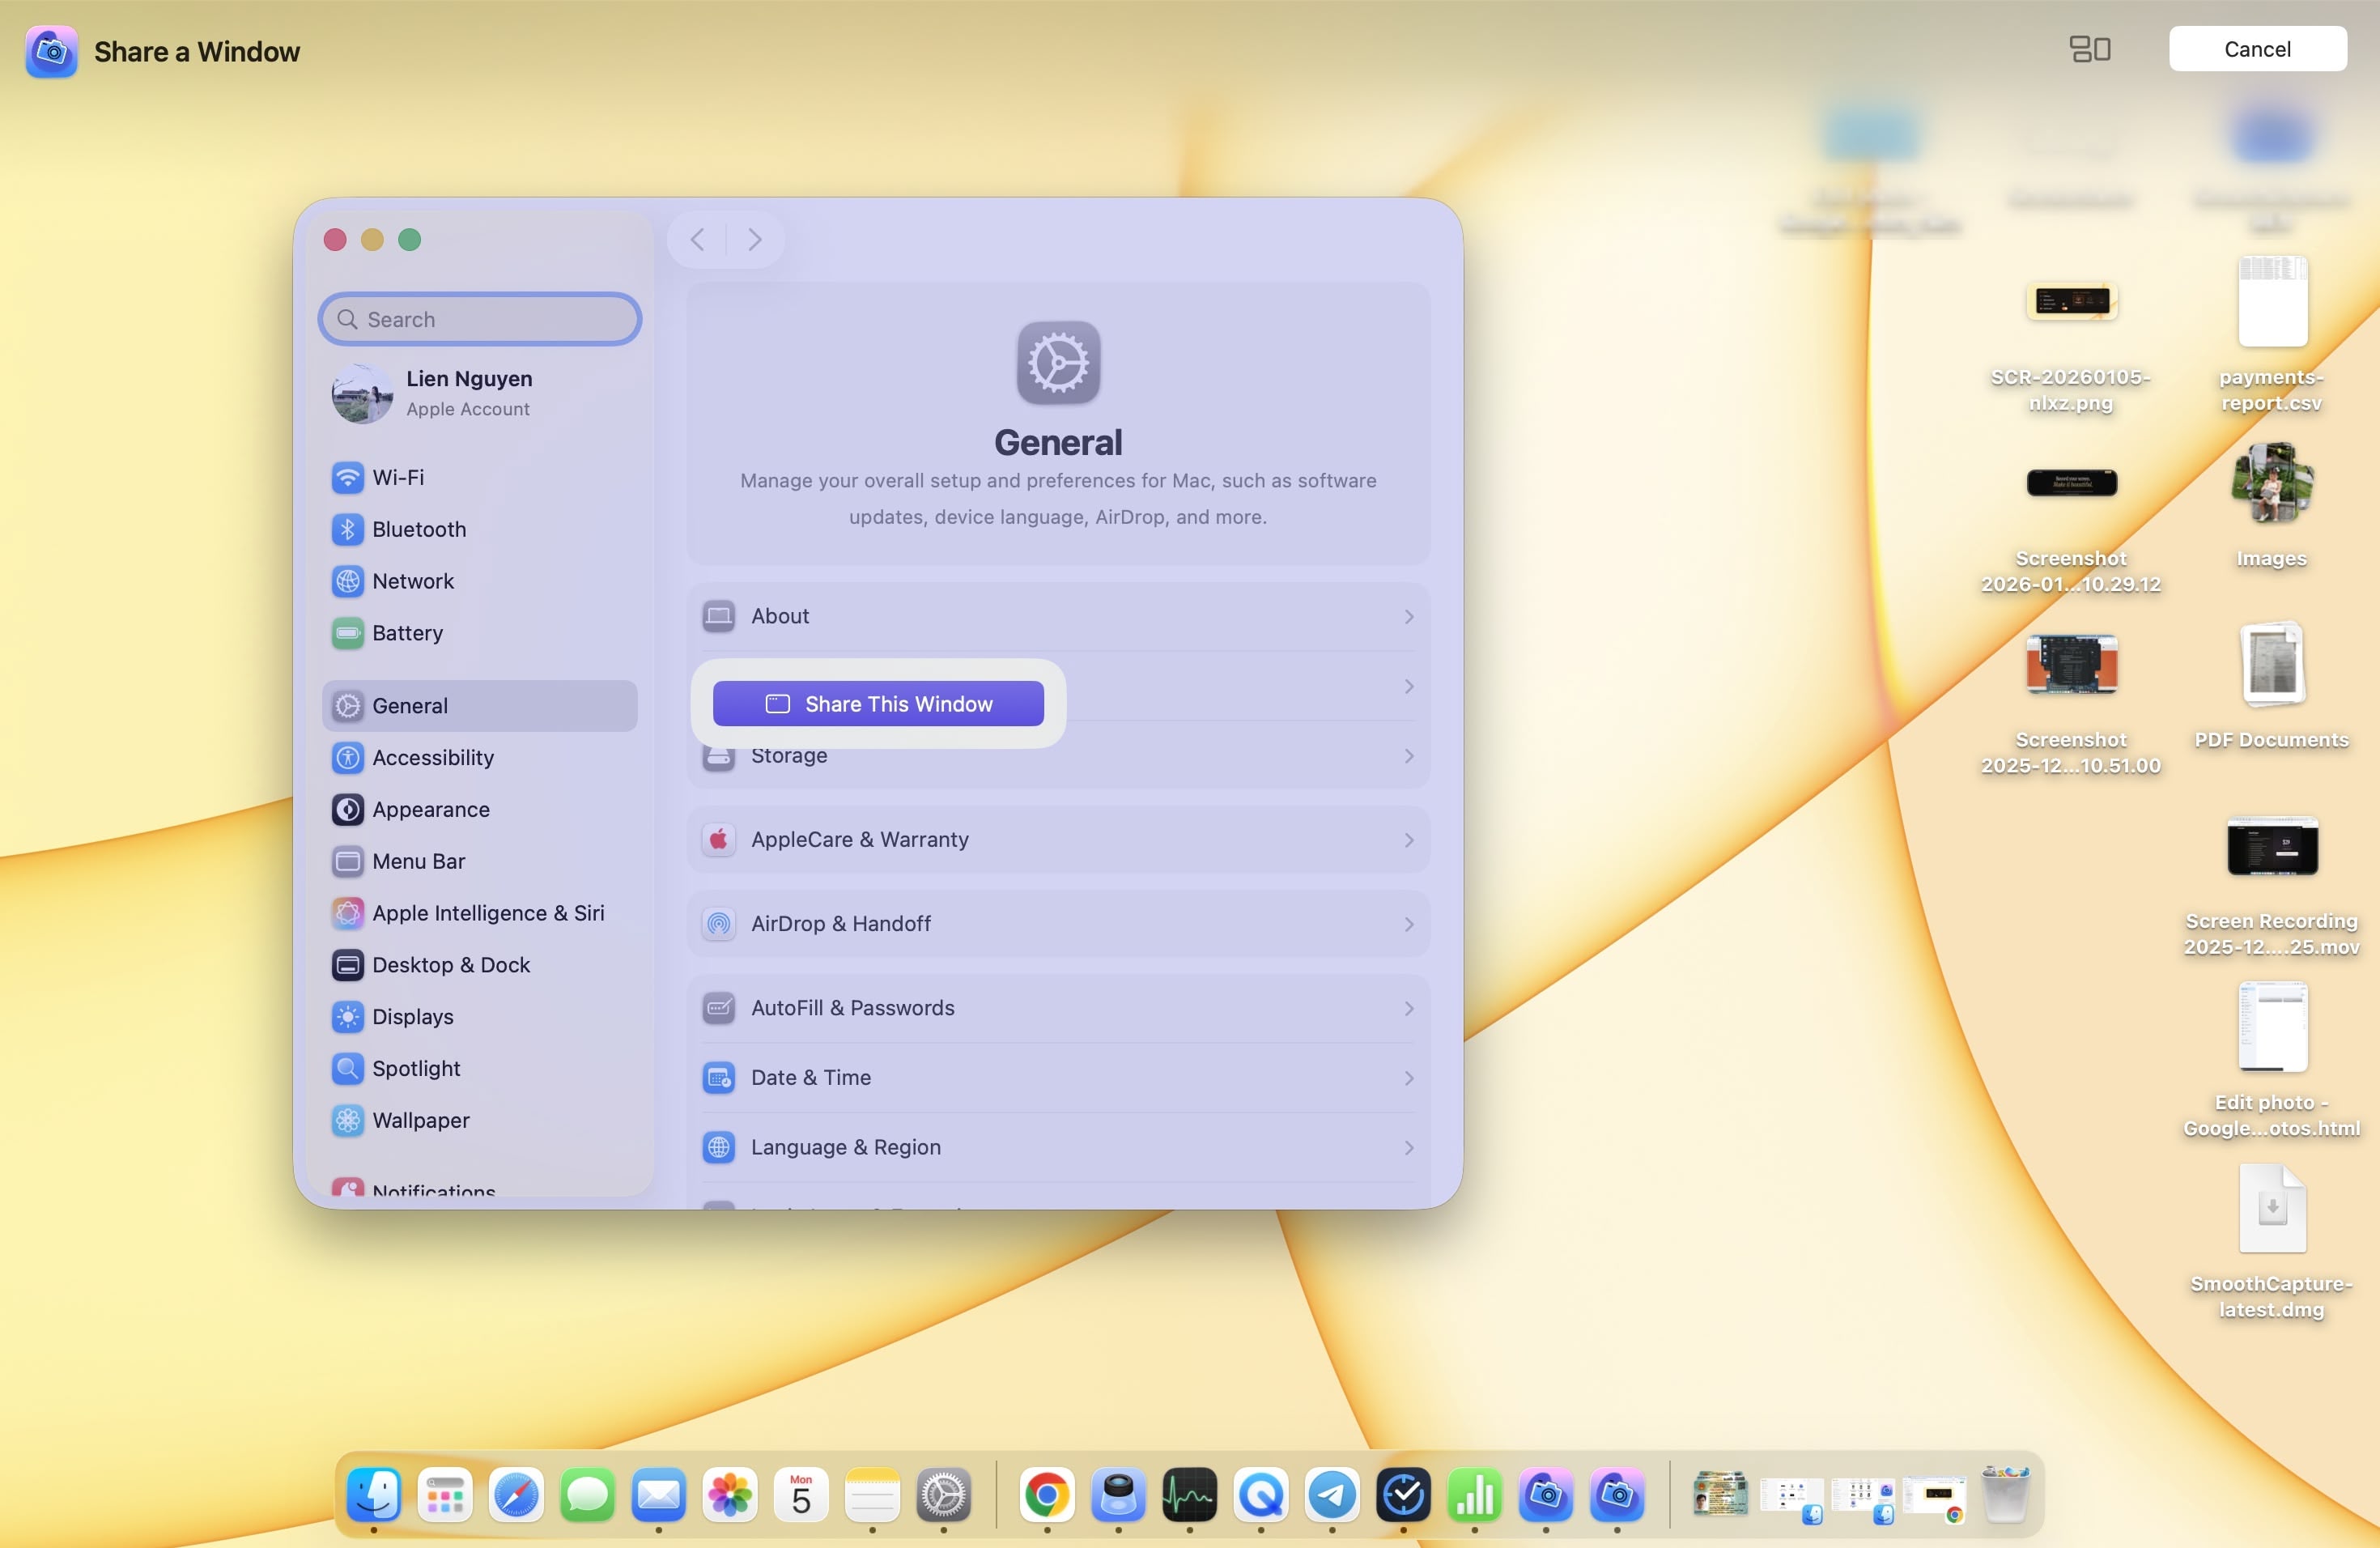
Task: Go forward in System Settings
Action: (755, 240)
